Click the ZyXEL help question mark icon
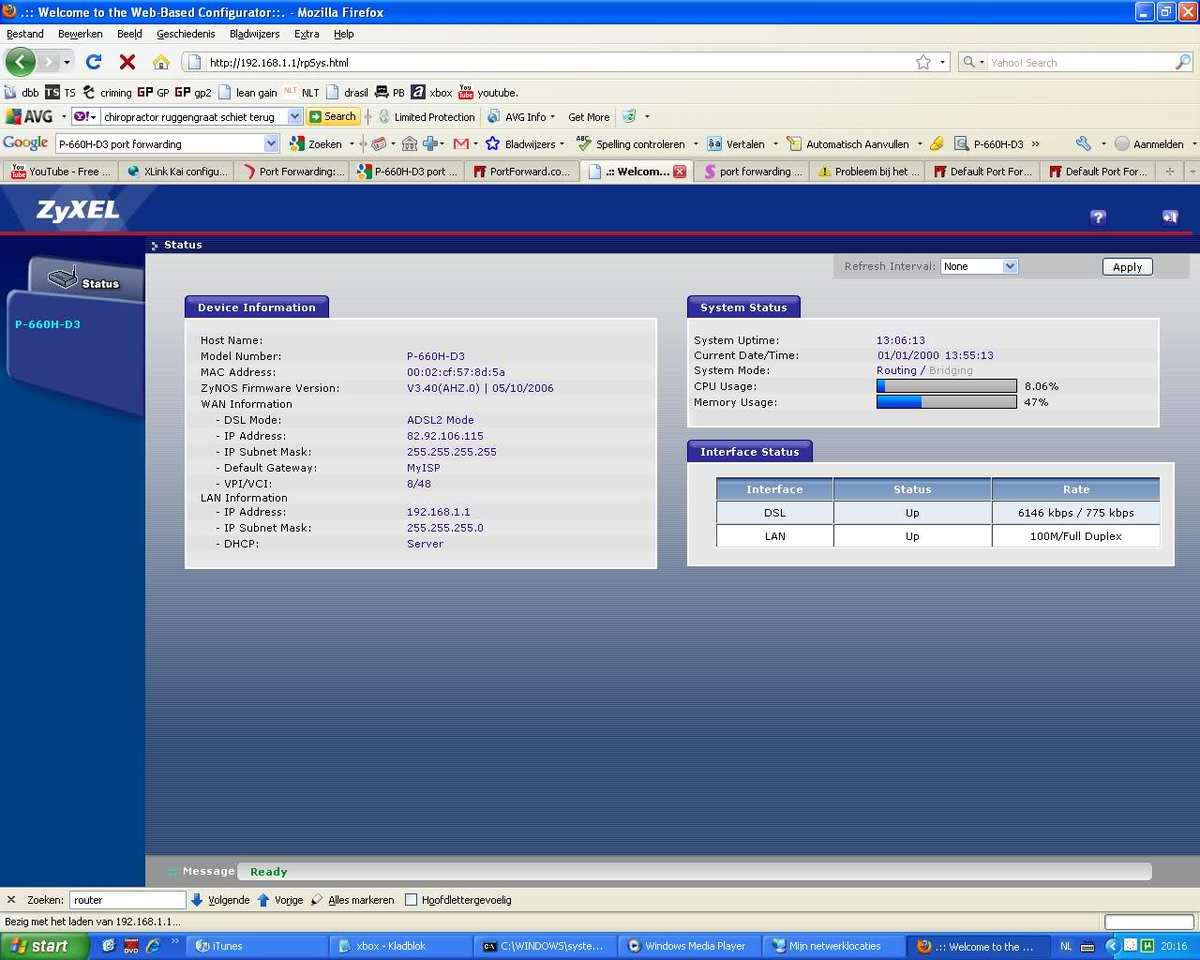The image size is (1200, 960). click(x=1098, y=217)
